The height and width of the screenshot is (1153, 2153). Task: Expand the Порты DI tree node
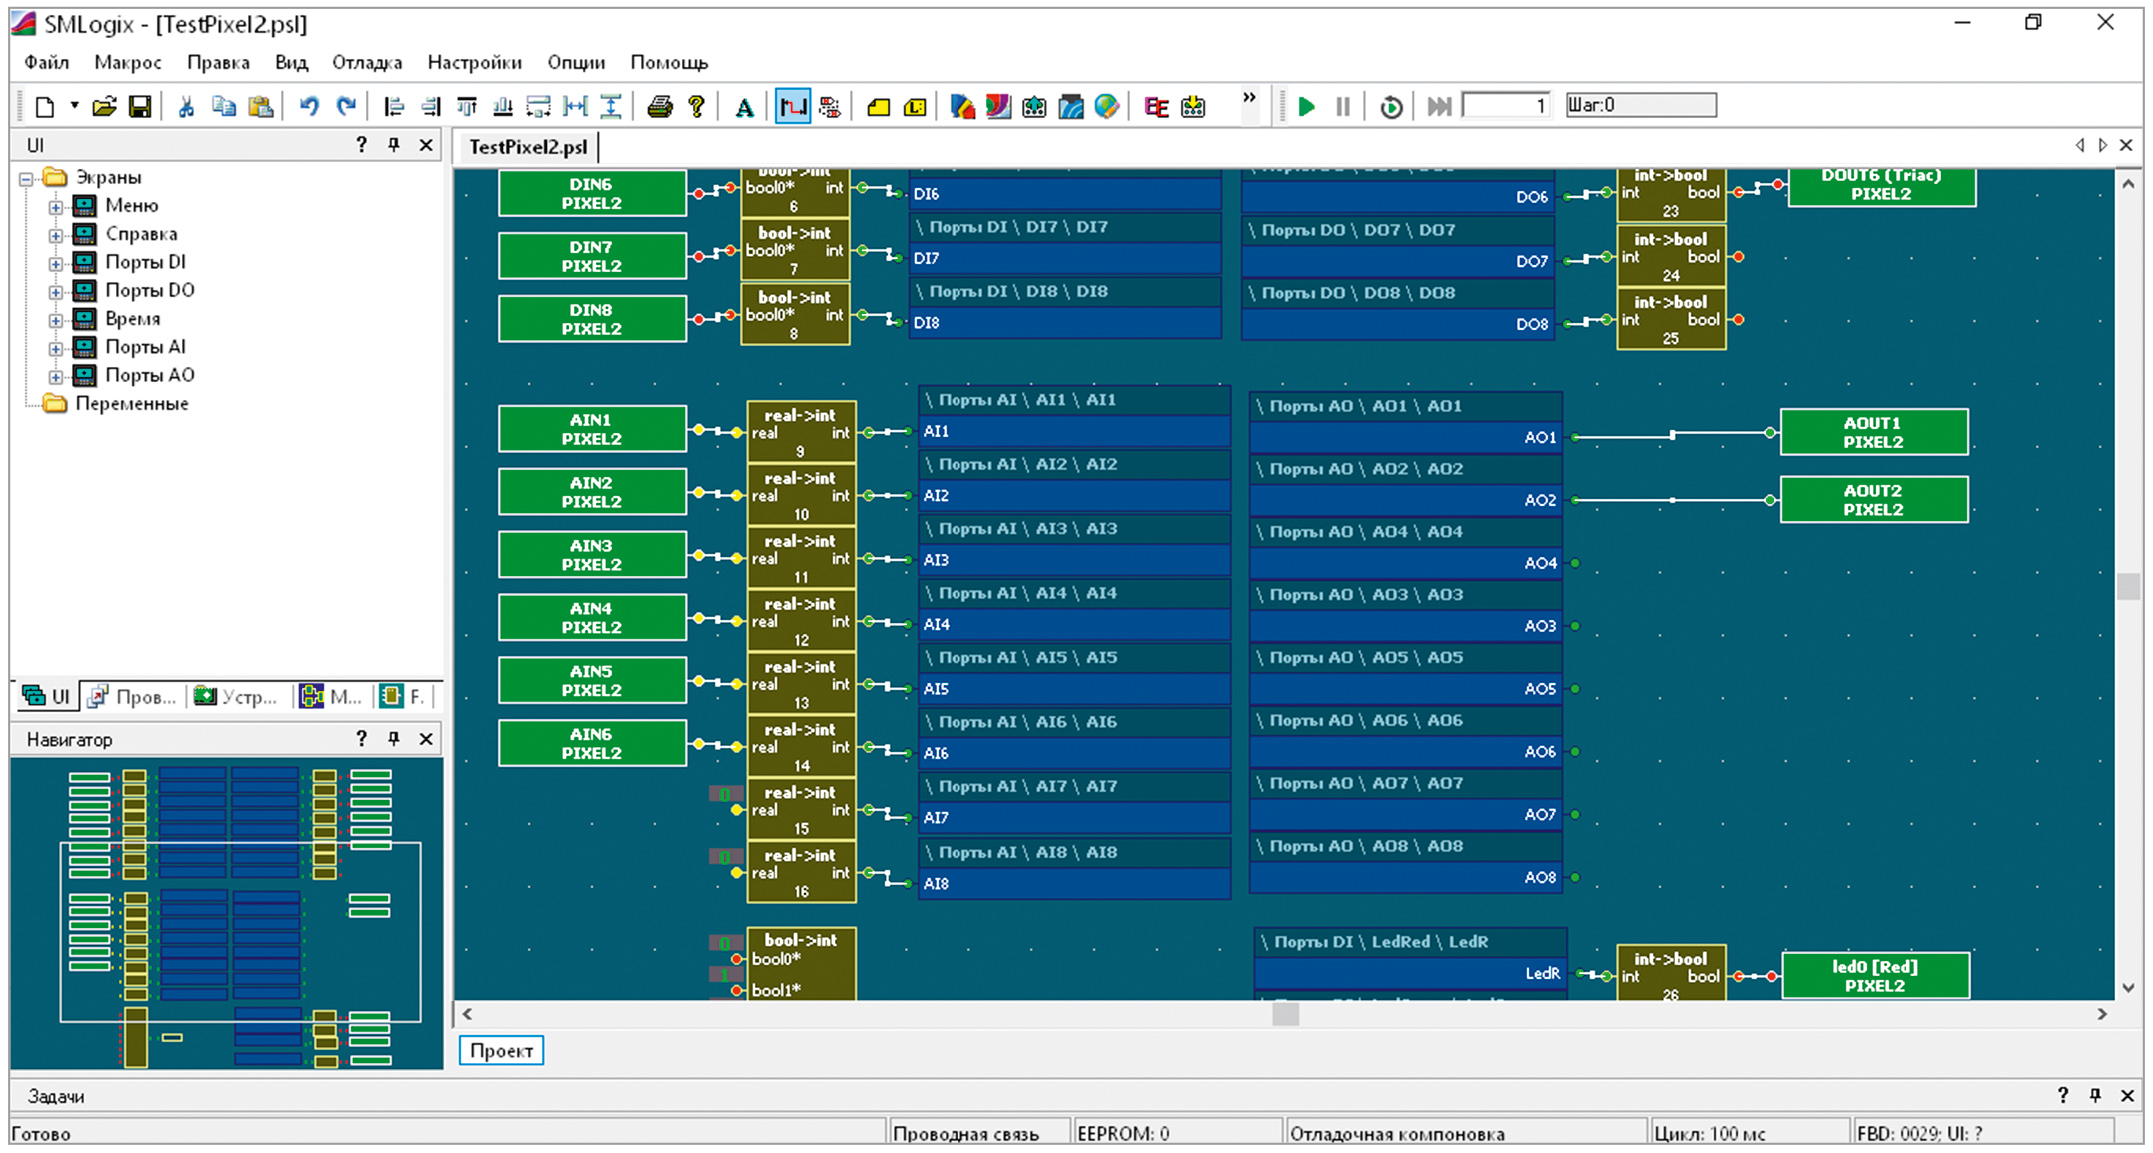click(x=57, y=264)
